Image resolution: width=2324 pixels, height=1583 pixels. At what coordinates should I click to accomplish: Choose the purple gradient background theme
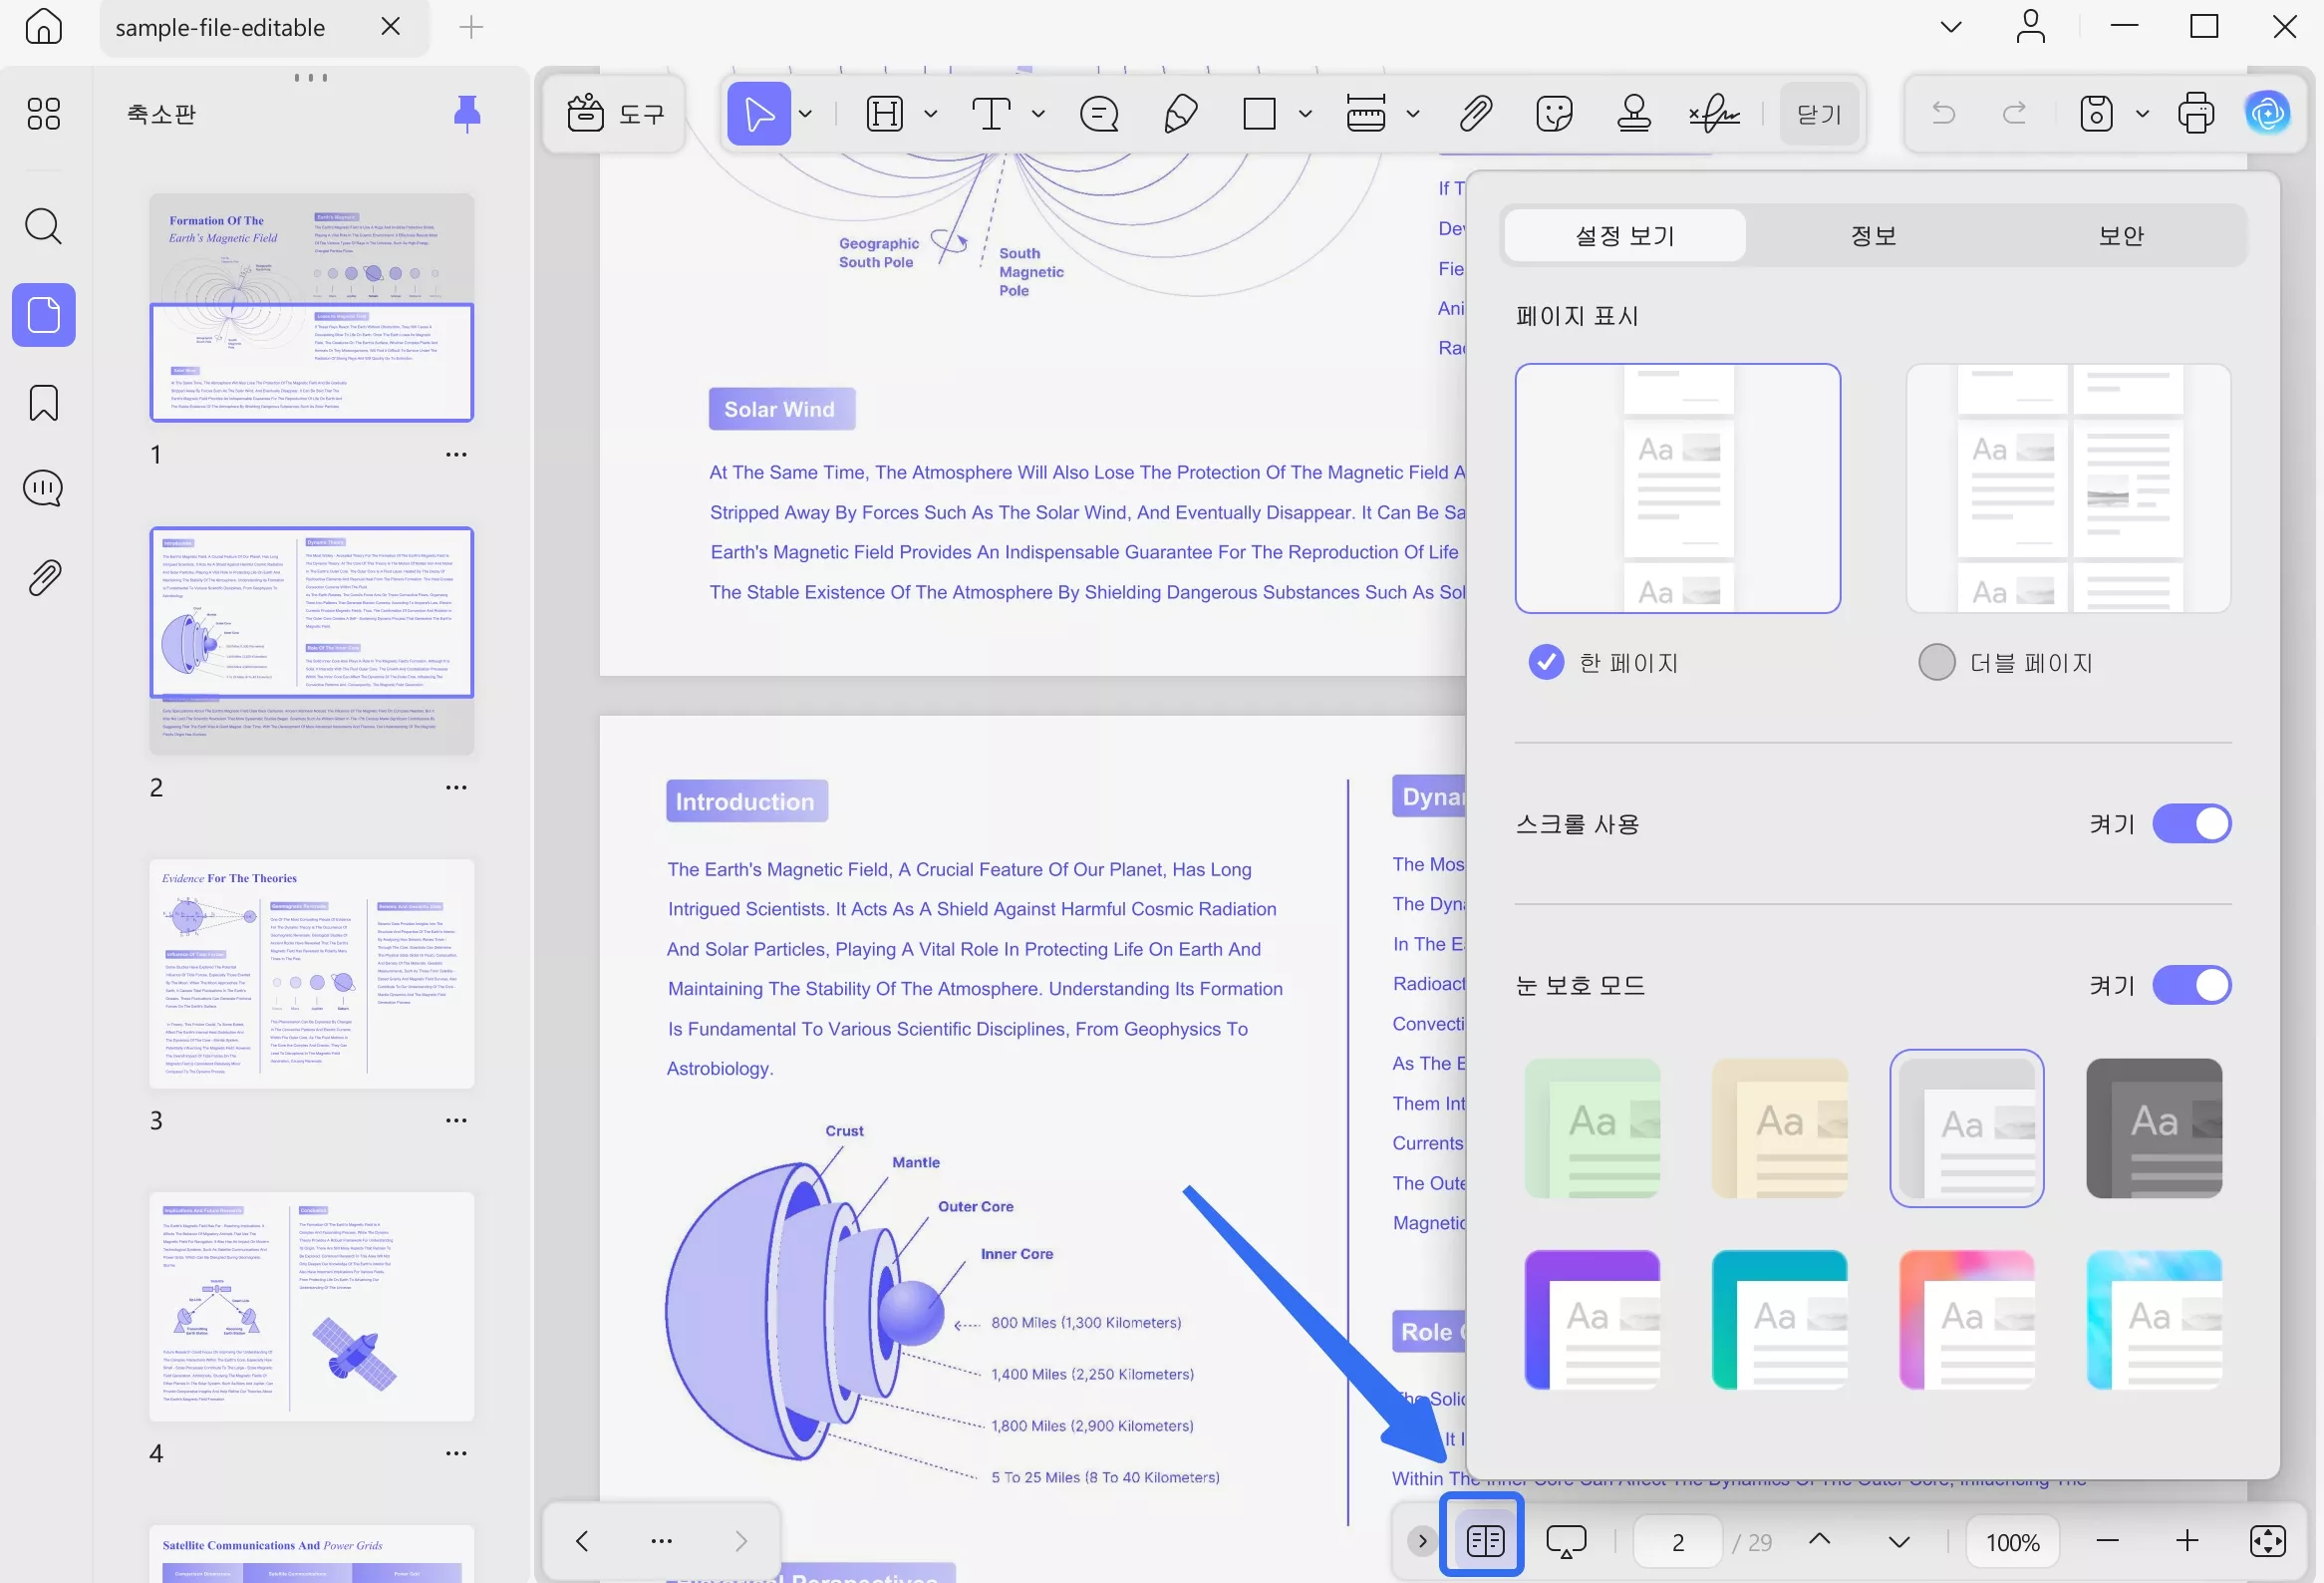(1592, 1319)
